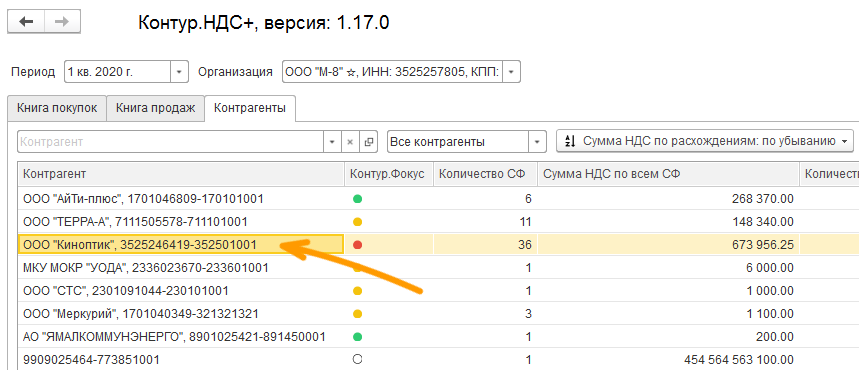Image resolution: width=859 pixels, height=370 pixels.
Task: Click yellow Фокус indicator for ООО "Меркурий"
Action: 358,314
